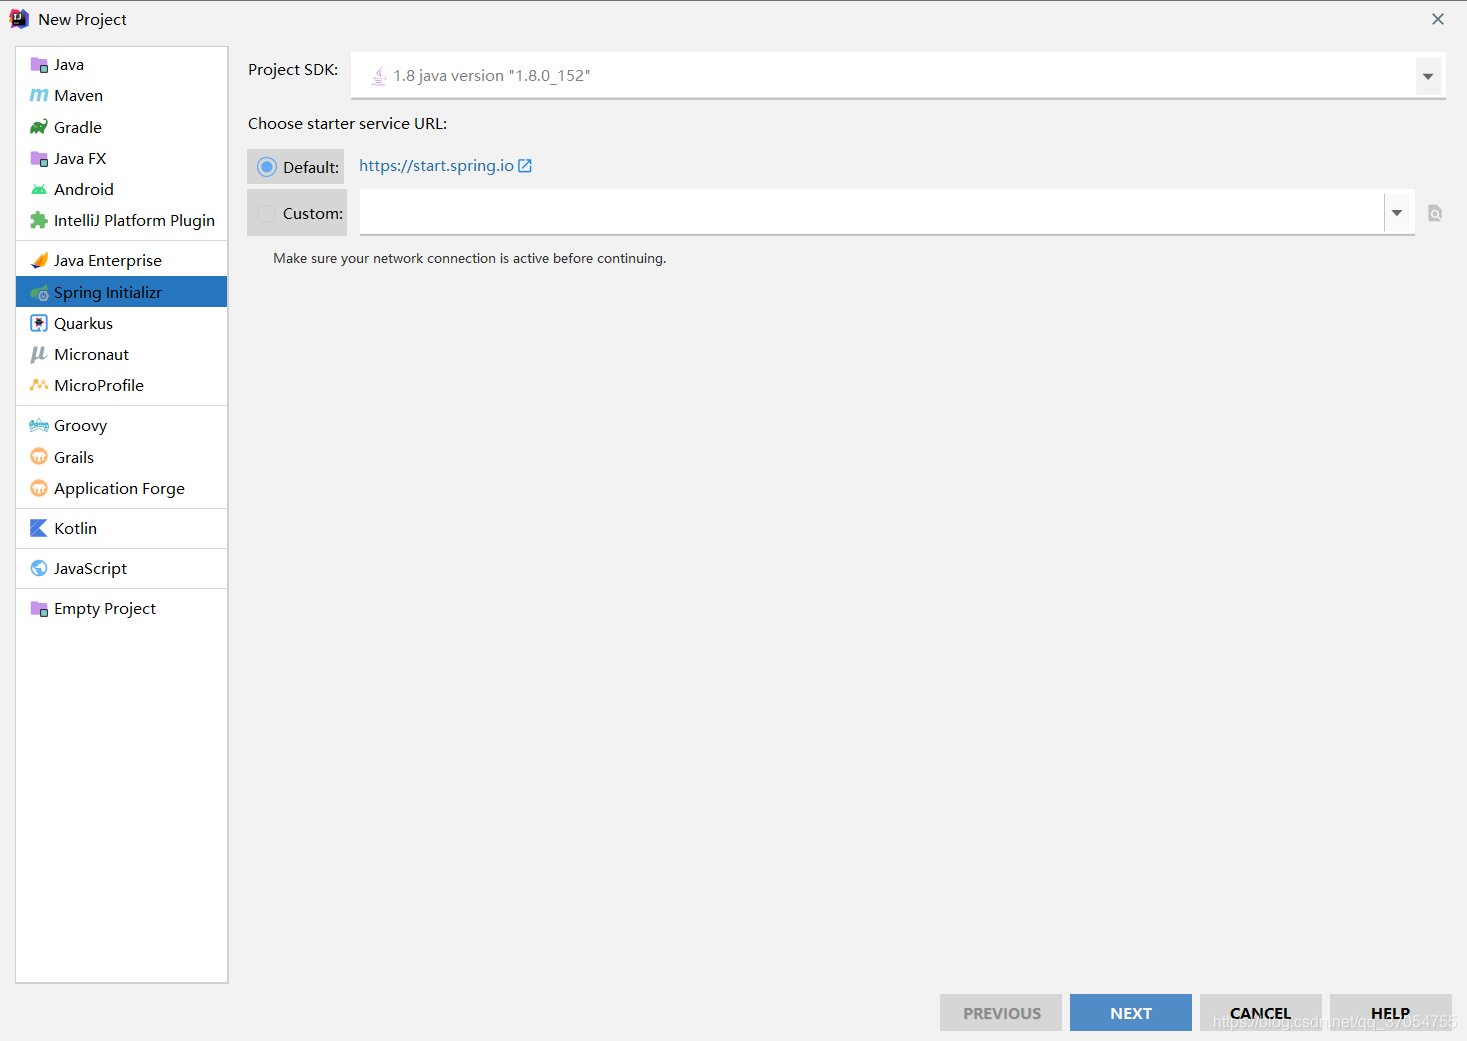
Task: Click the browse icon next to Custom URL field
Action: tap(1435, 213)
